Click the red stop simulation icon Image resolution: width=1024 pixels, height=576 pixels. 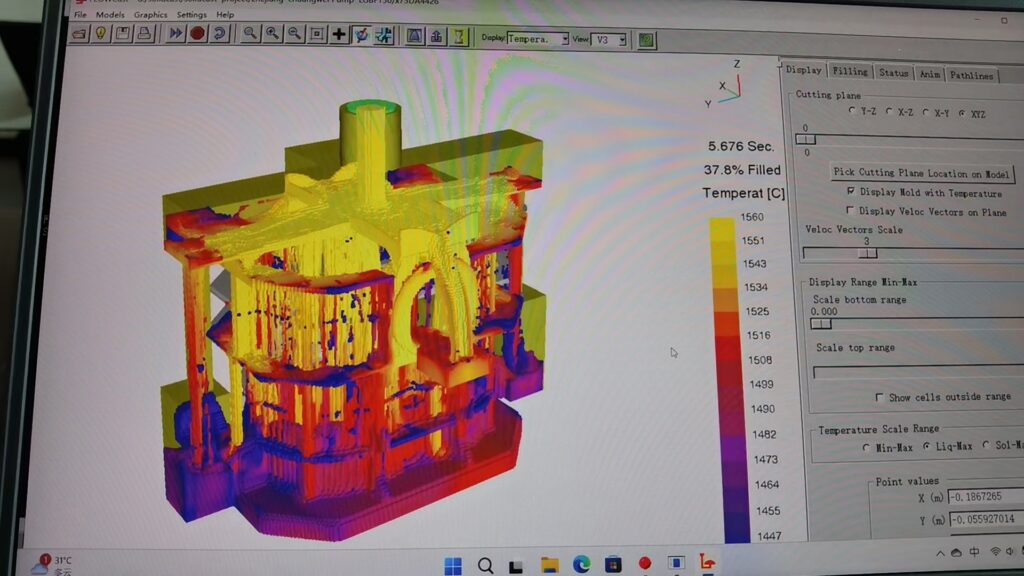197,34
